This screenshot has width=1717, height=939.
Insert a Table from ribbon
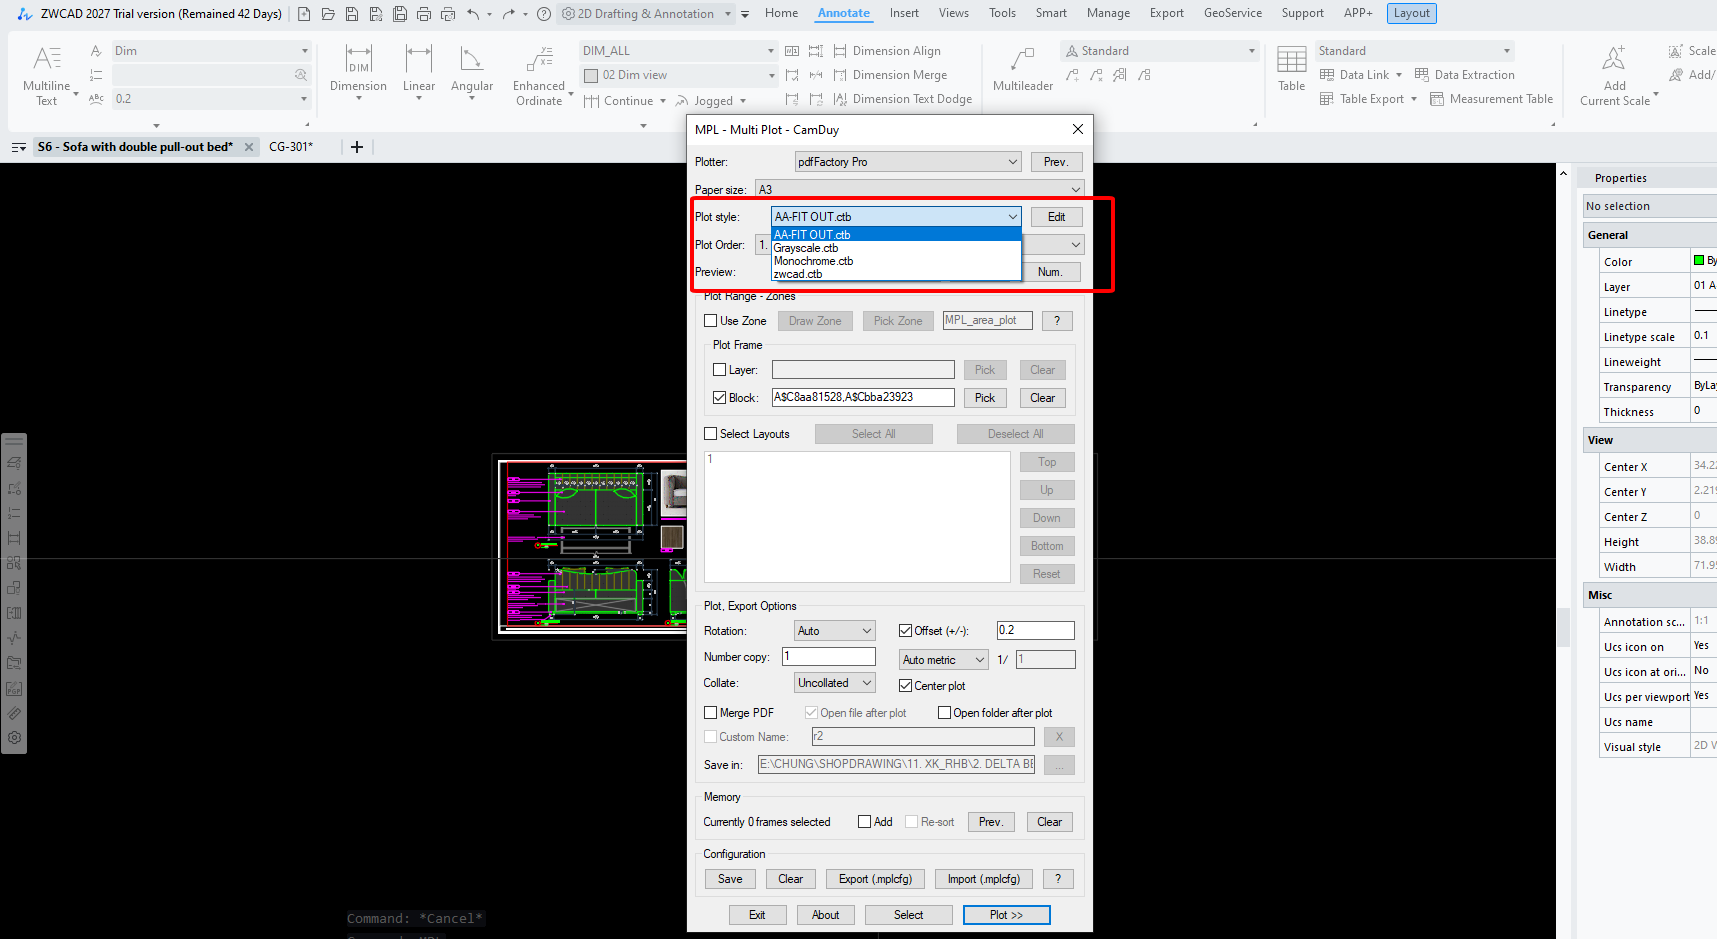[1292, 70]
